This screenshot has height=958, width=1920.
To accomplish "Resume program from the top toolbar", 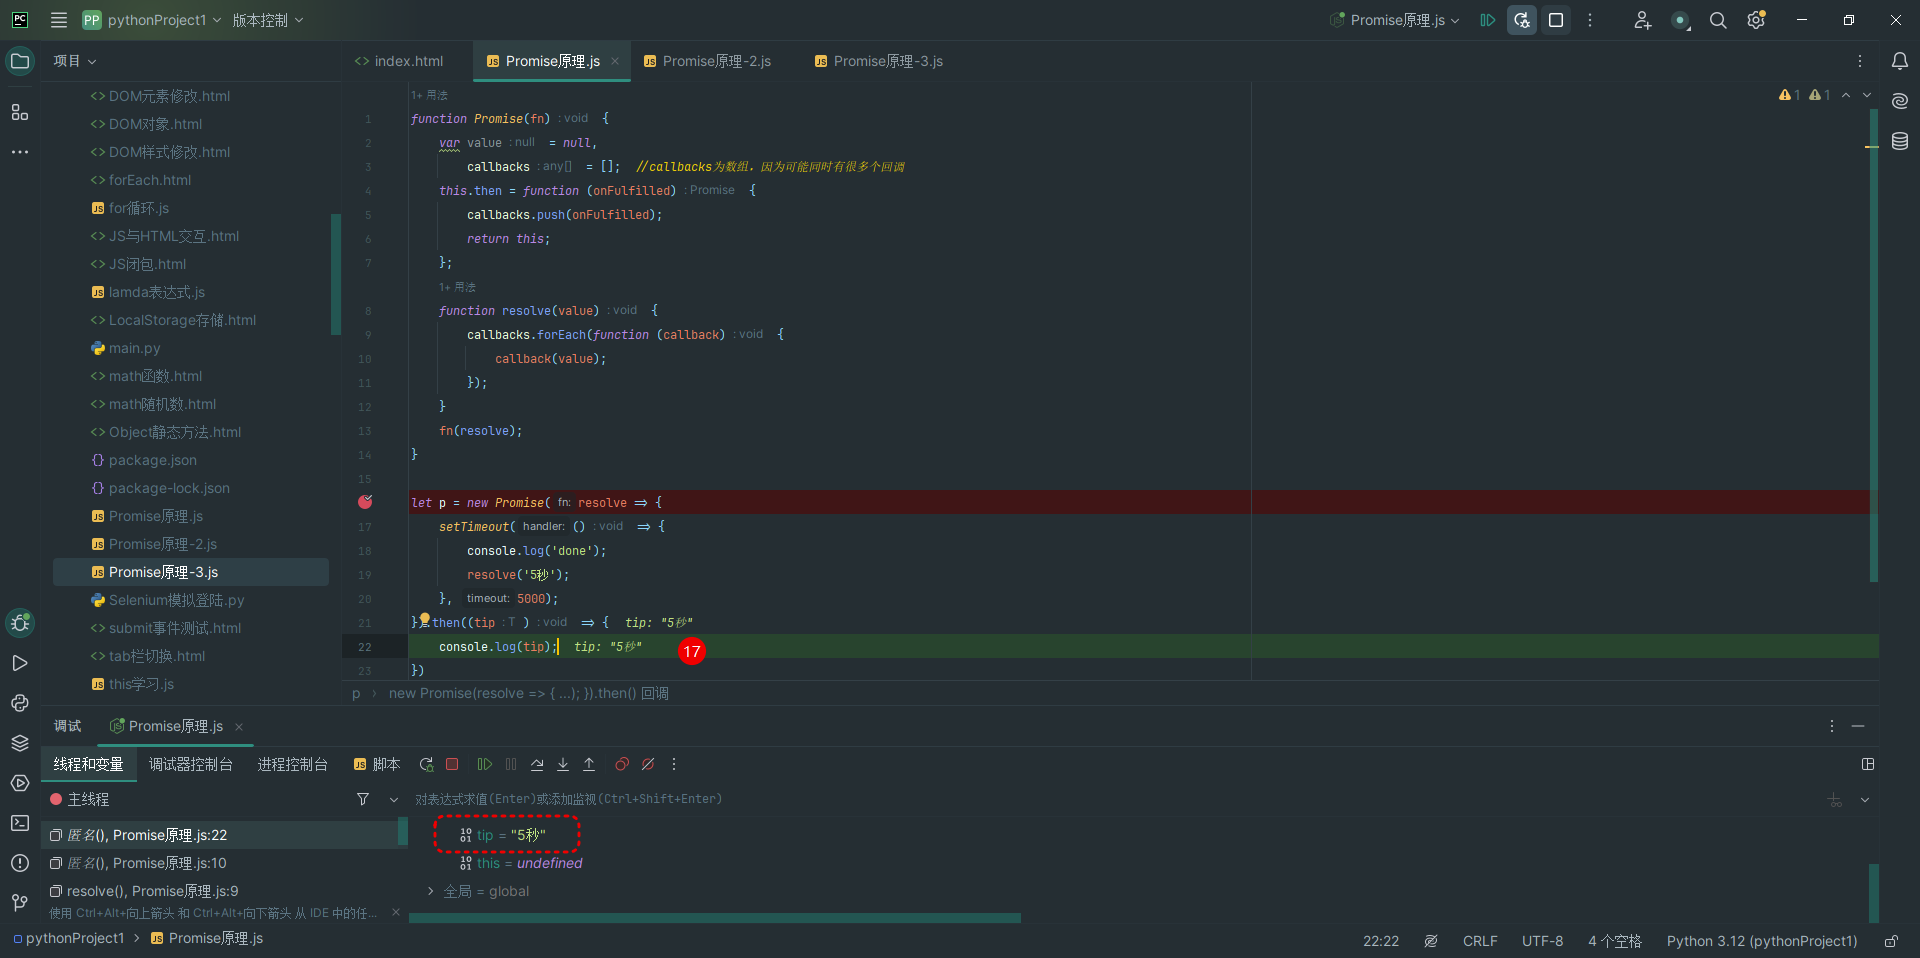I will coord(1488,20).
